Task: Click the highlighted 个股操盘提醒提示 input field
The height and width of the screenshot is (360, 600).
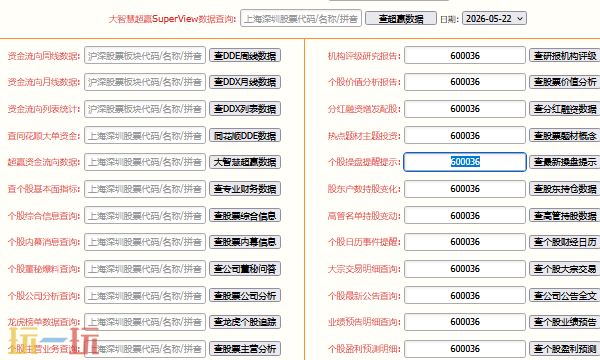Action: click(465, 162)
